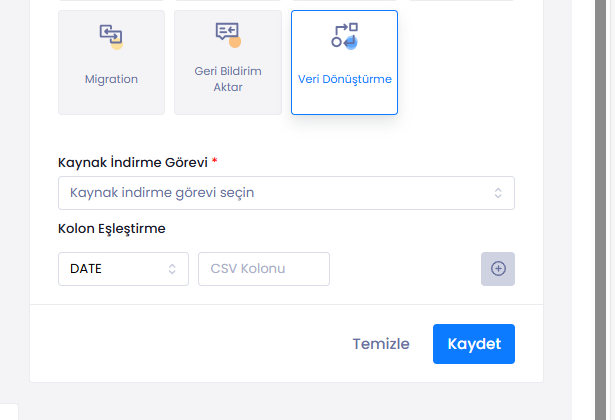
Task: Expand the DATE column type dropdown
Action: 123,269
